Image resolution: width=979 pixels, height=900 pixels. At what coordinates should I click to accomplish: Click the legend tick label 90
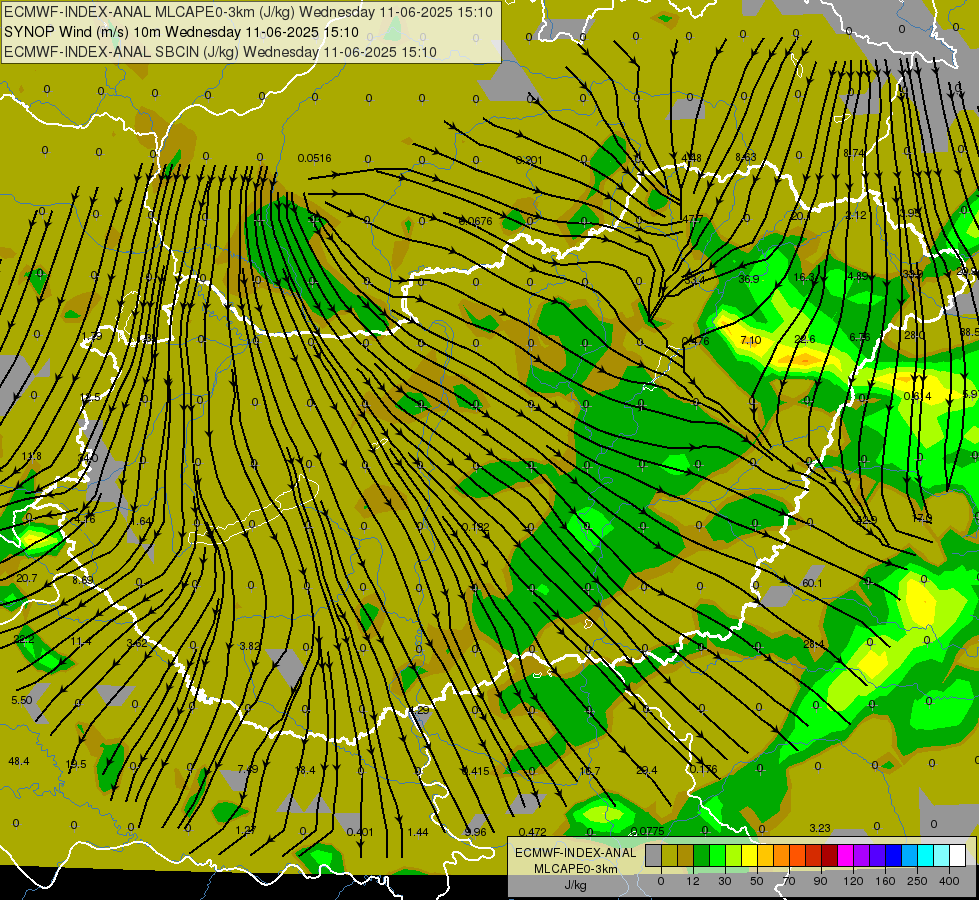click(x=820, y=881)
